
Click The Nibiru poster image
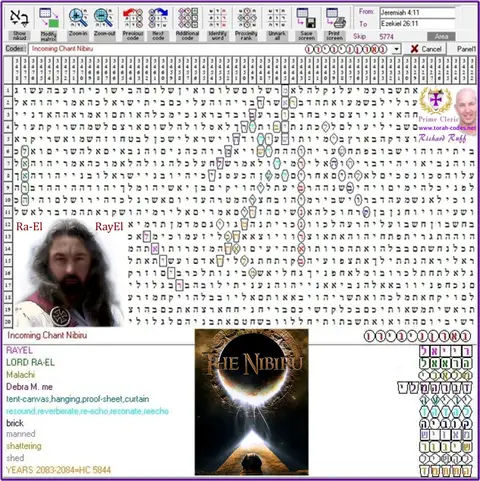pos(252,402)
